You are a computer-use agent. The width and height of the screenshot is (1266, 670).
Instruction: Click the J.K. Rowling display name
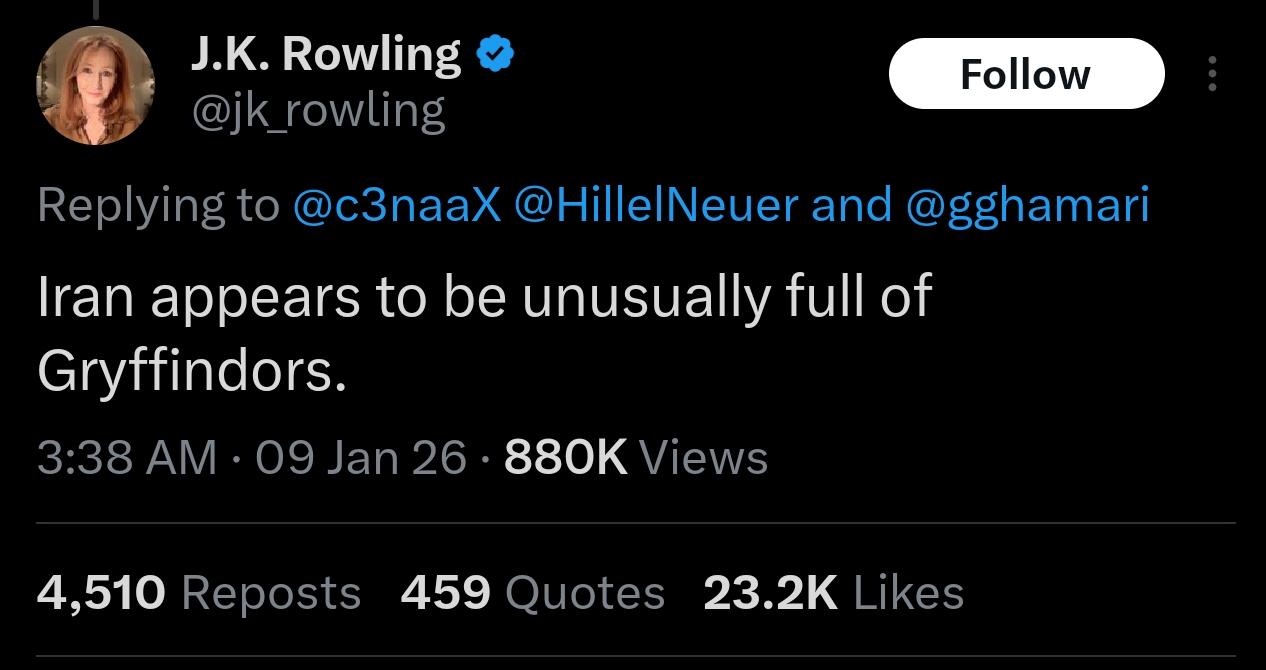click(x=326, y=55)
